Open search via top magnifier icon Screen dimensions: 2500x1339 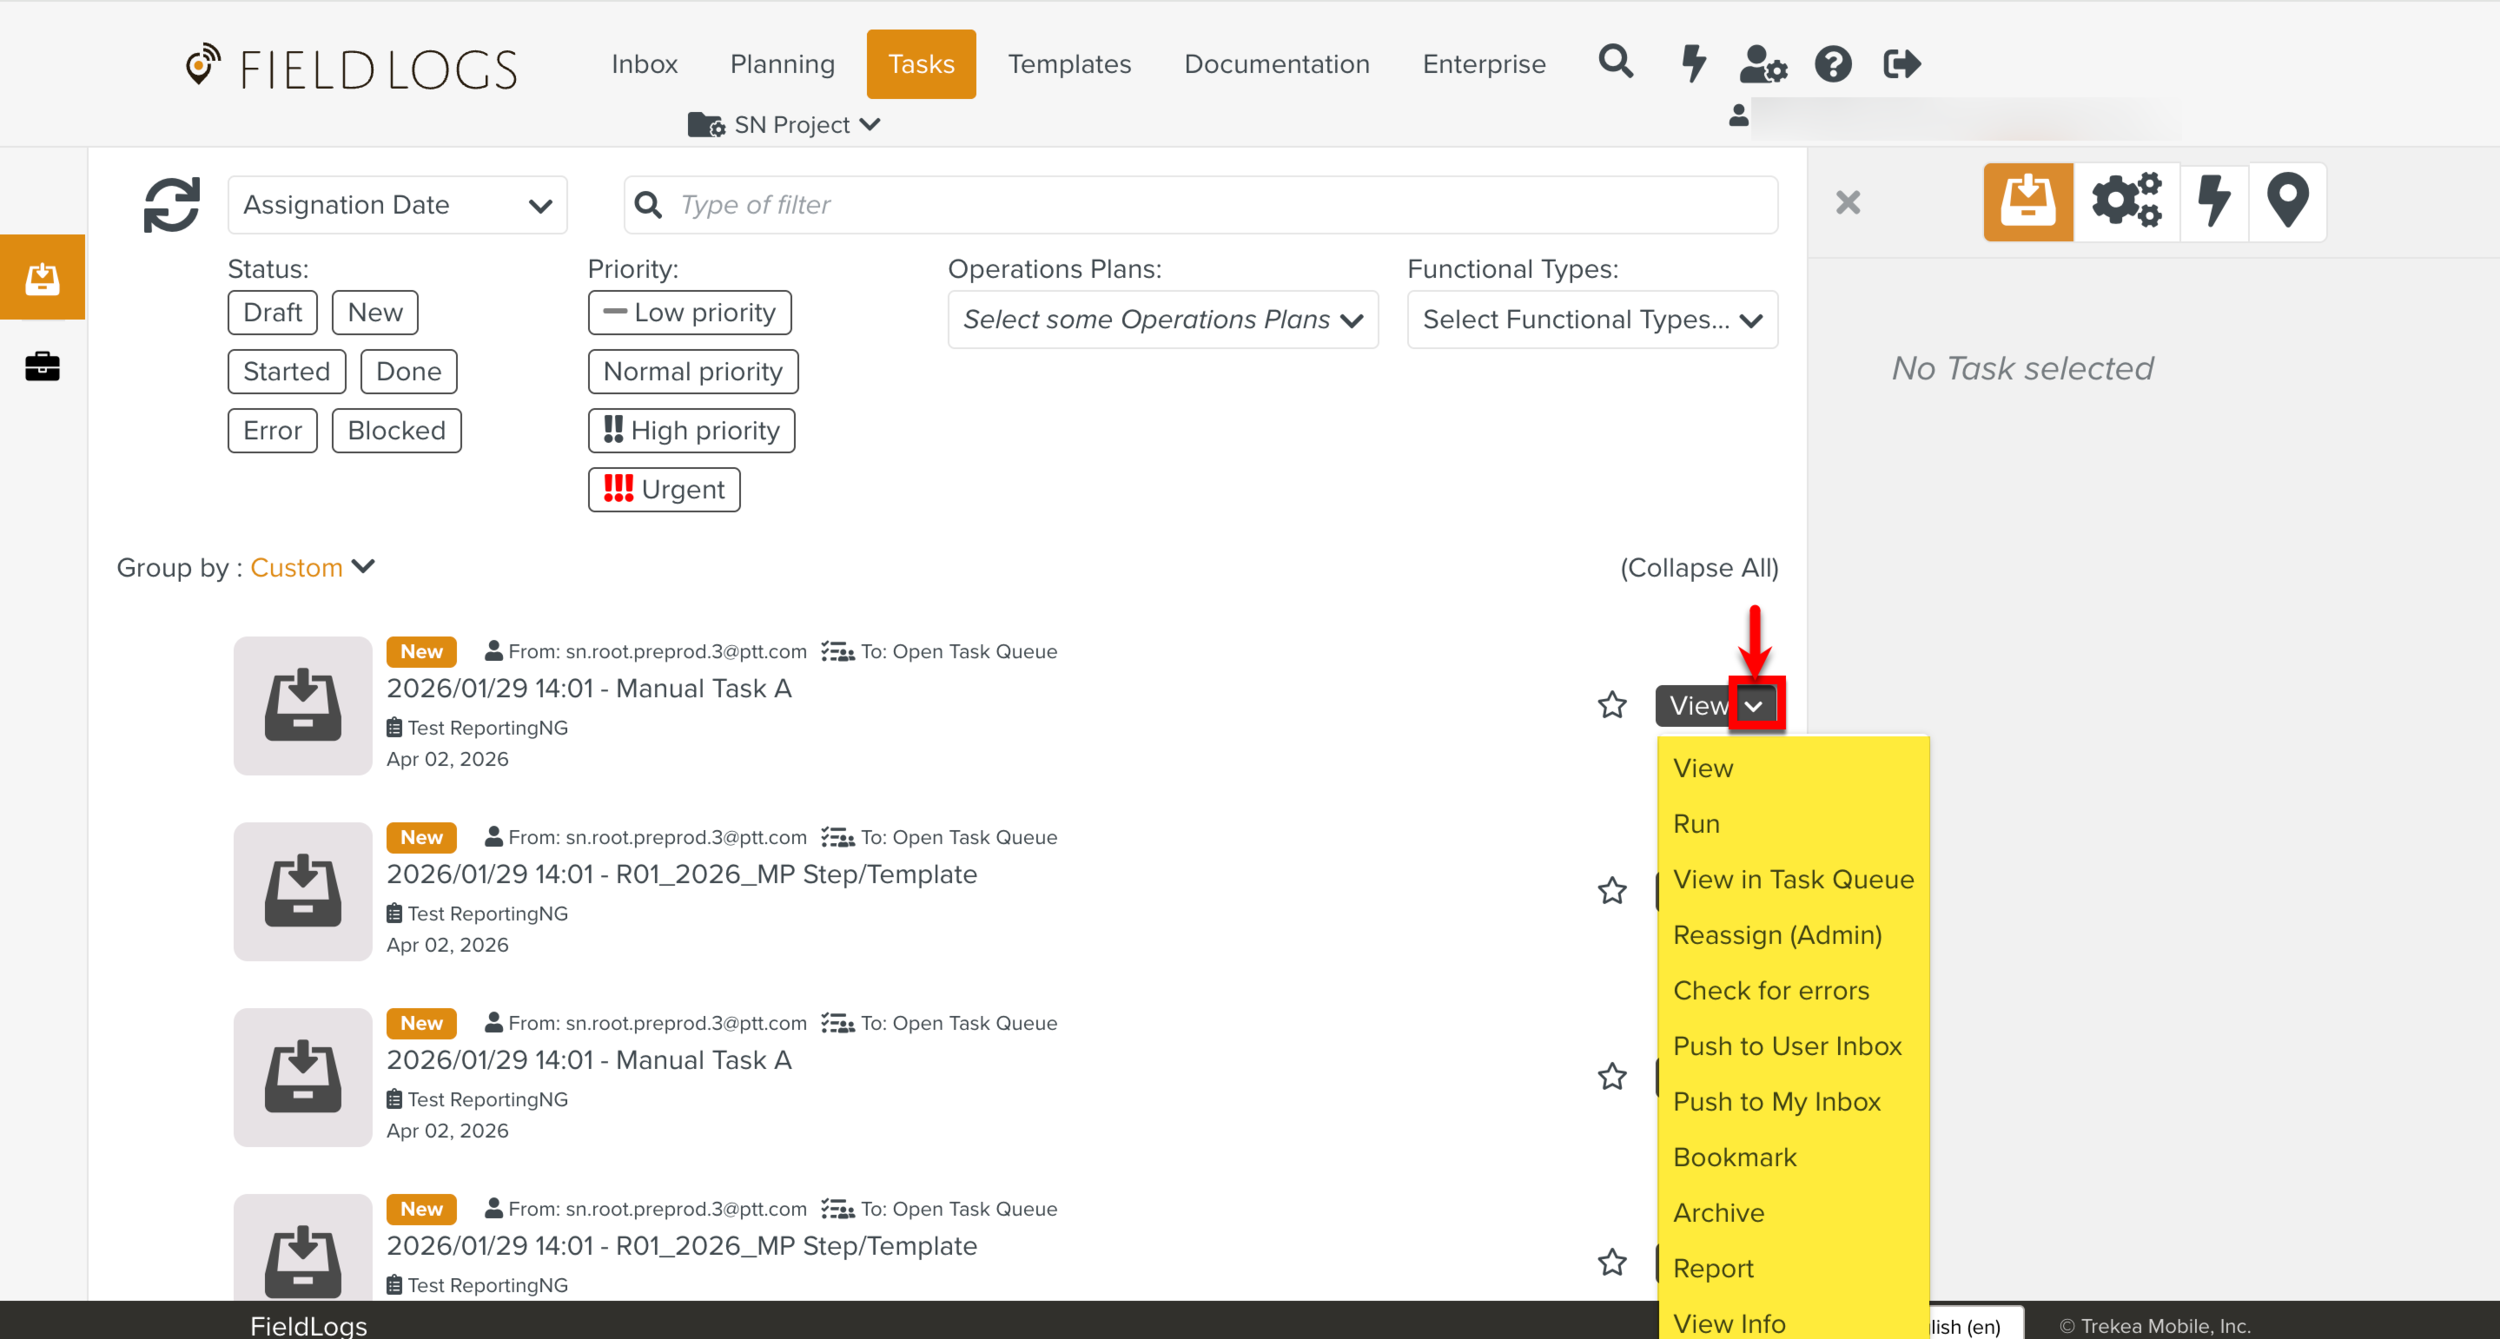(1615, 63)
